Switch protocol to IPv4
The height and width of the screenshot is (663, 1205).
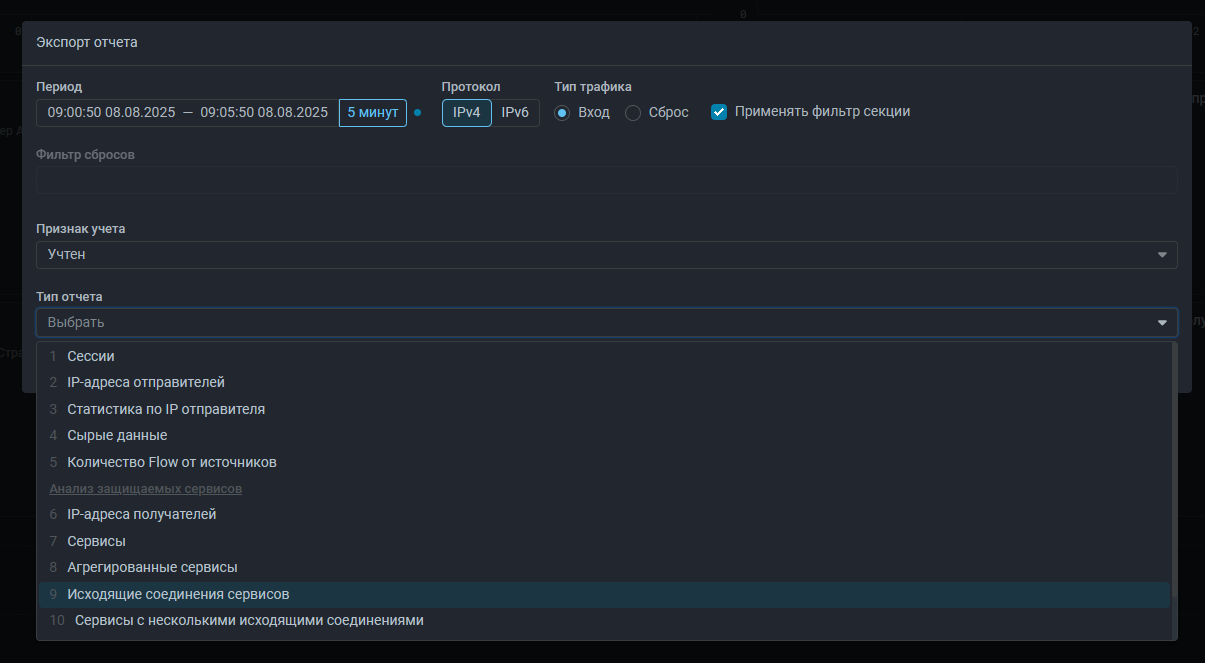coord(466,113)
